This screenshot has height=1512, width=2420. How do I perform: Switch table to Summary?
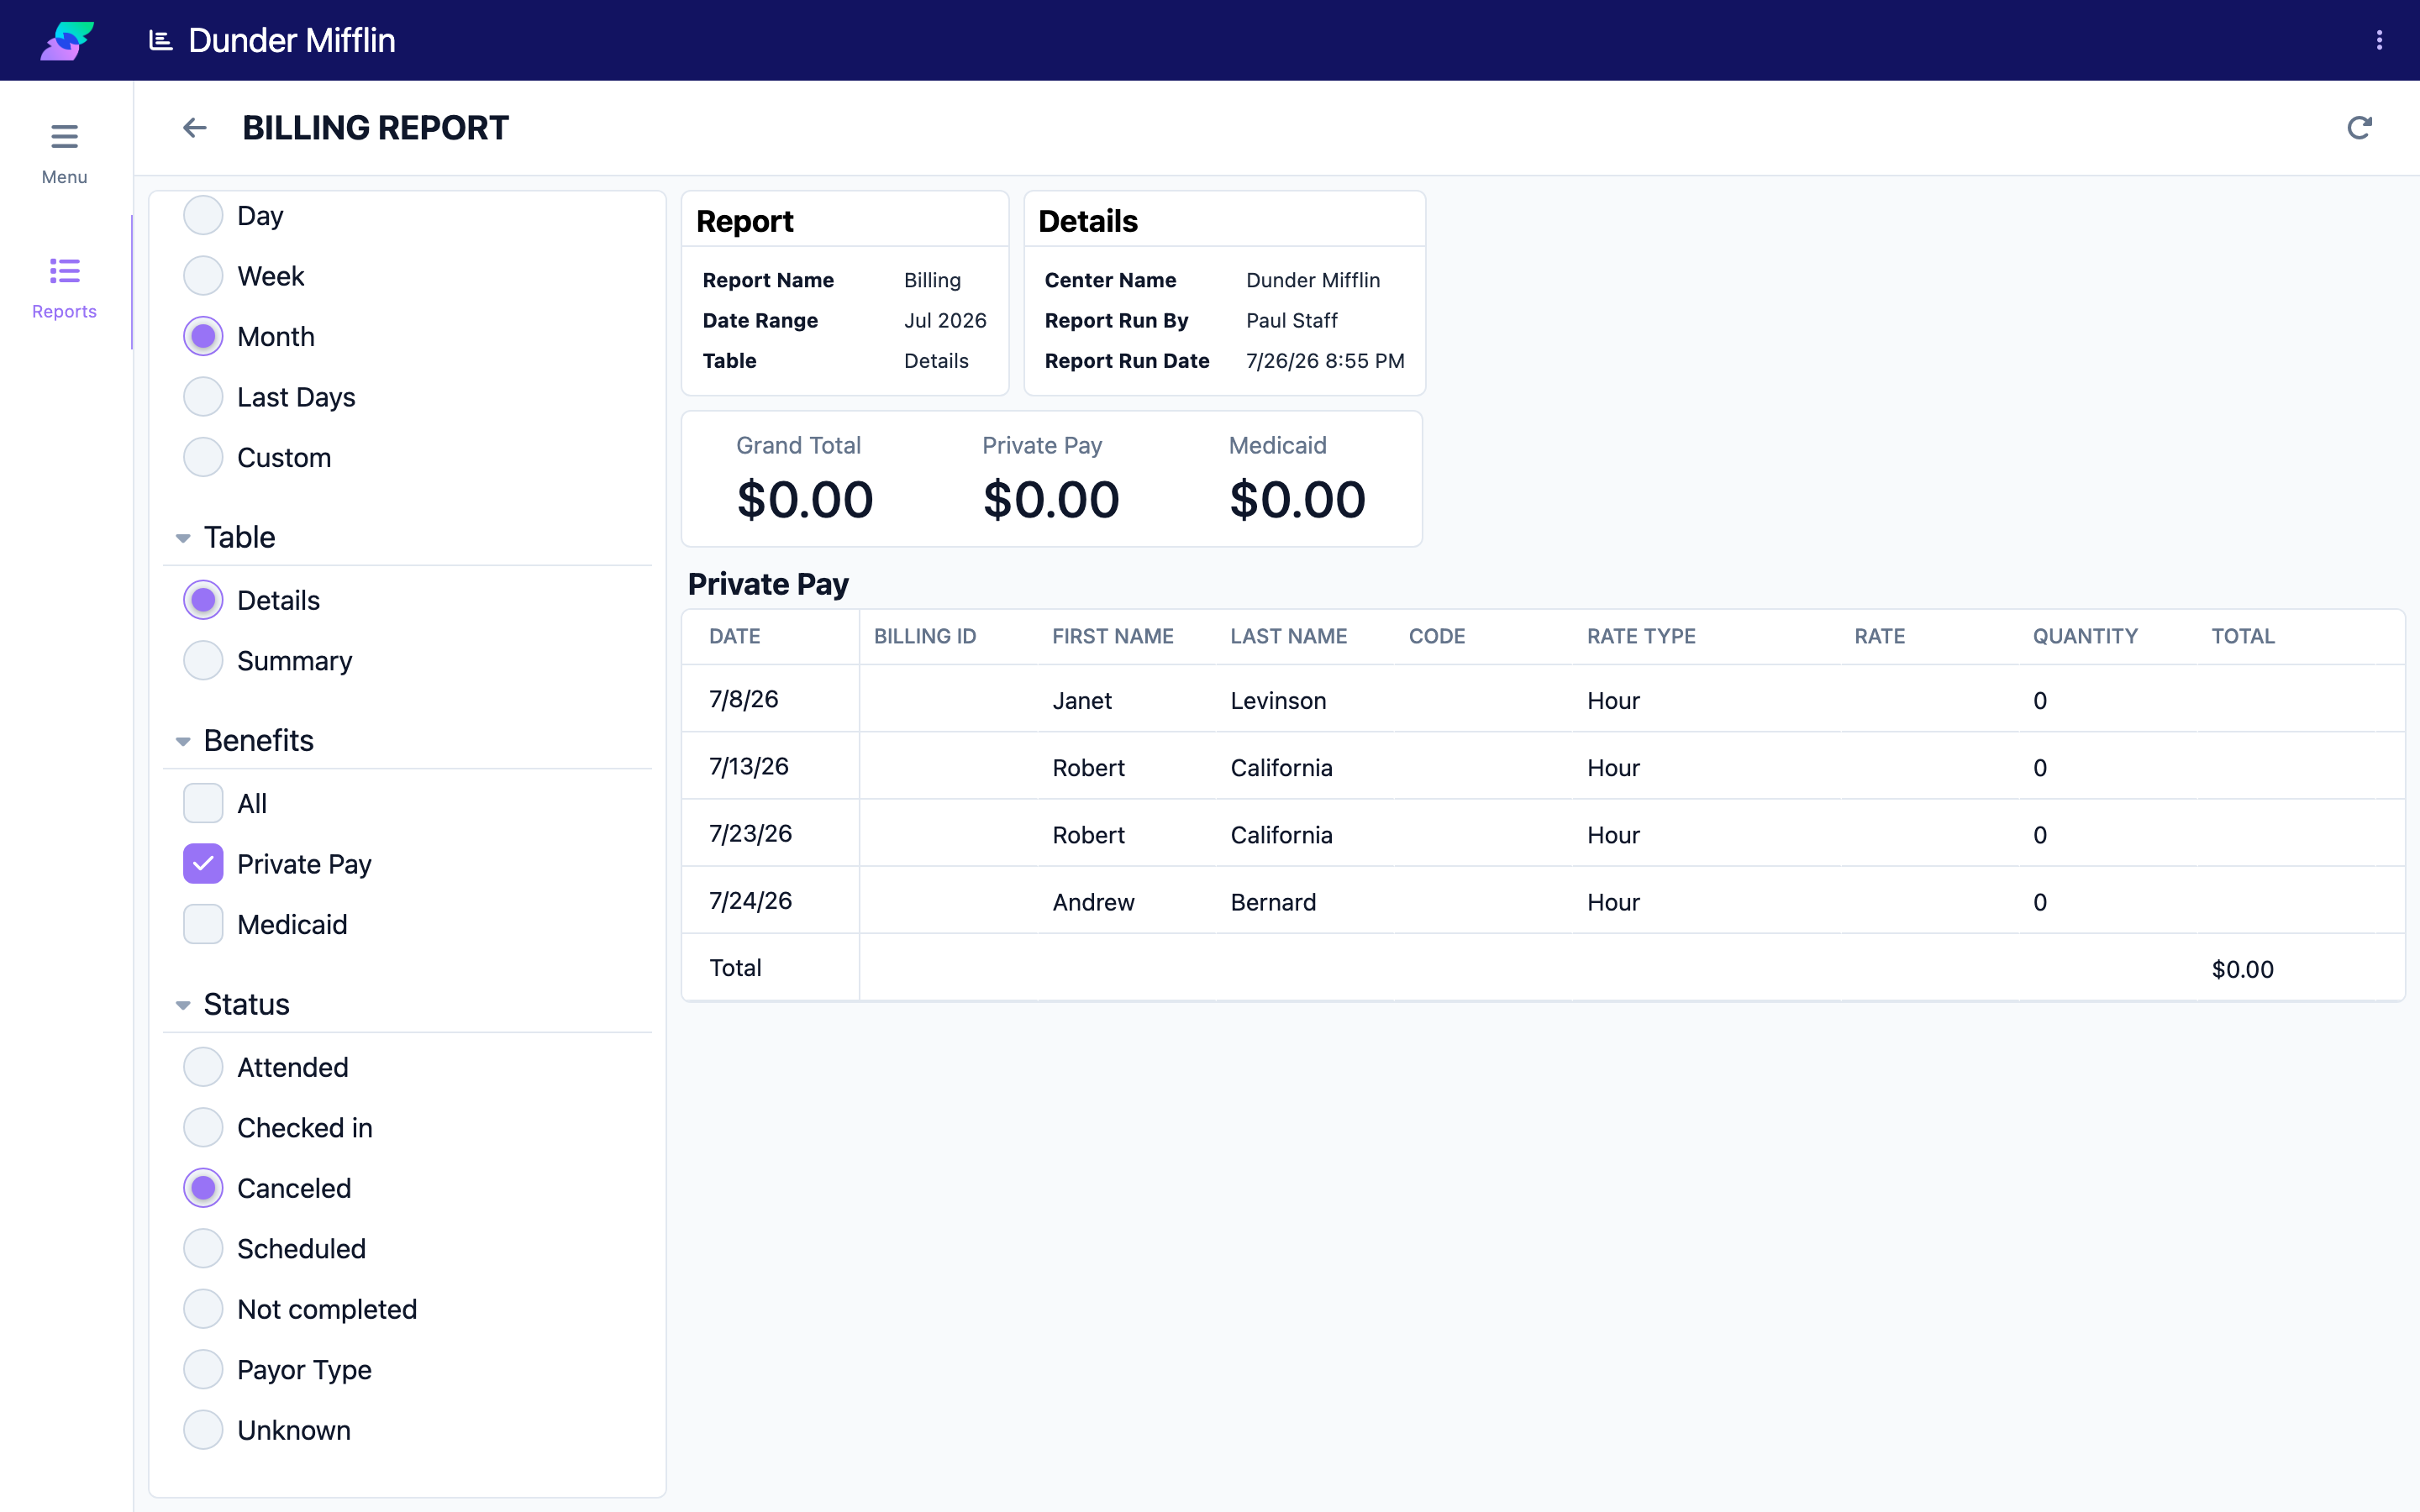(203, 660)
